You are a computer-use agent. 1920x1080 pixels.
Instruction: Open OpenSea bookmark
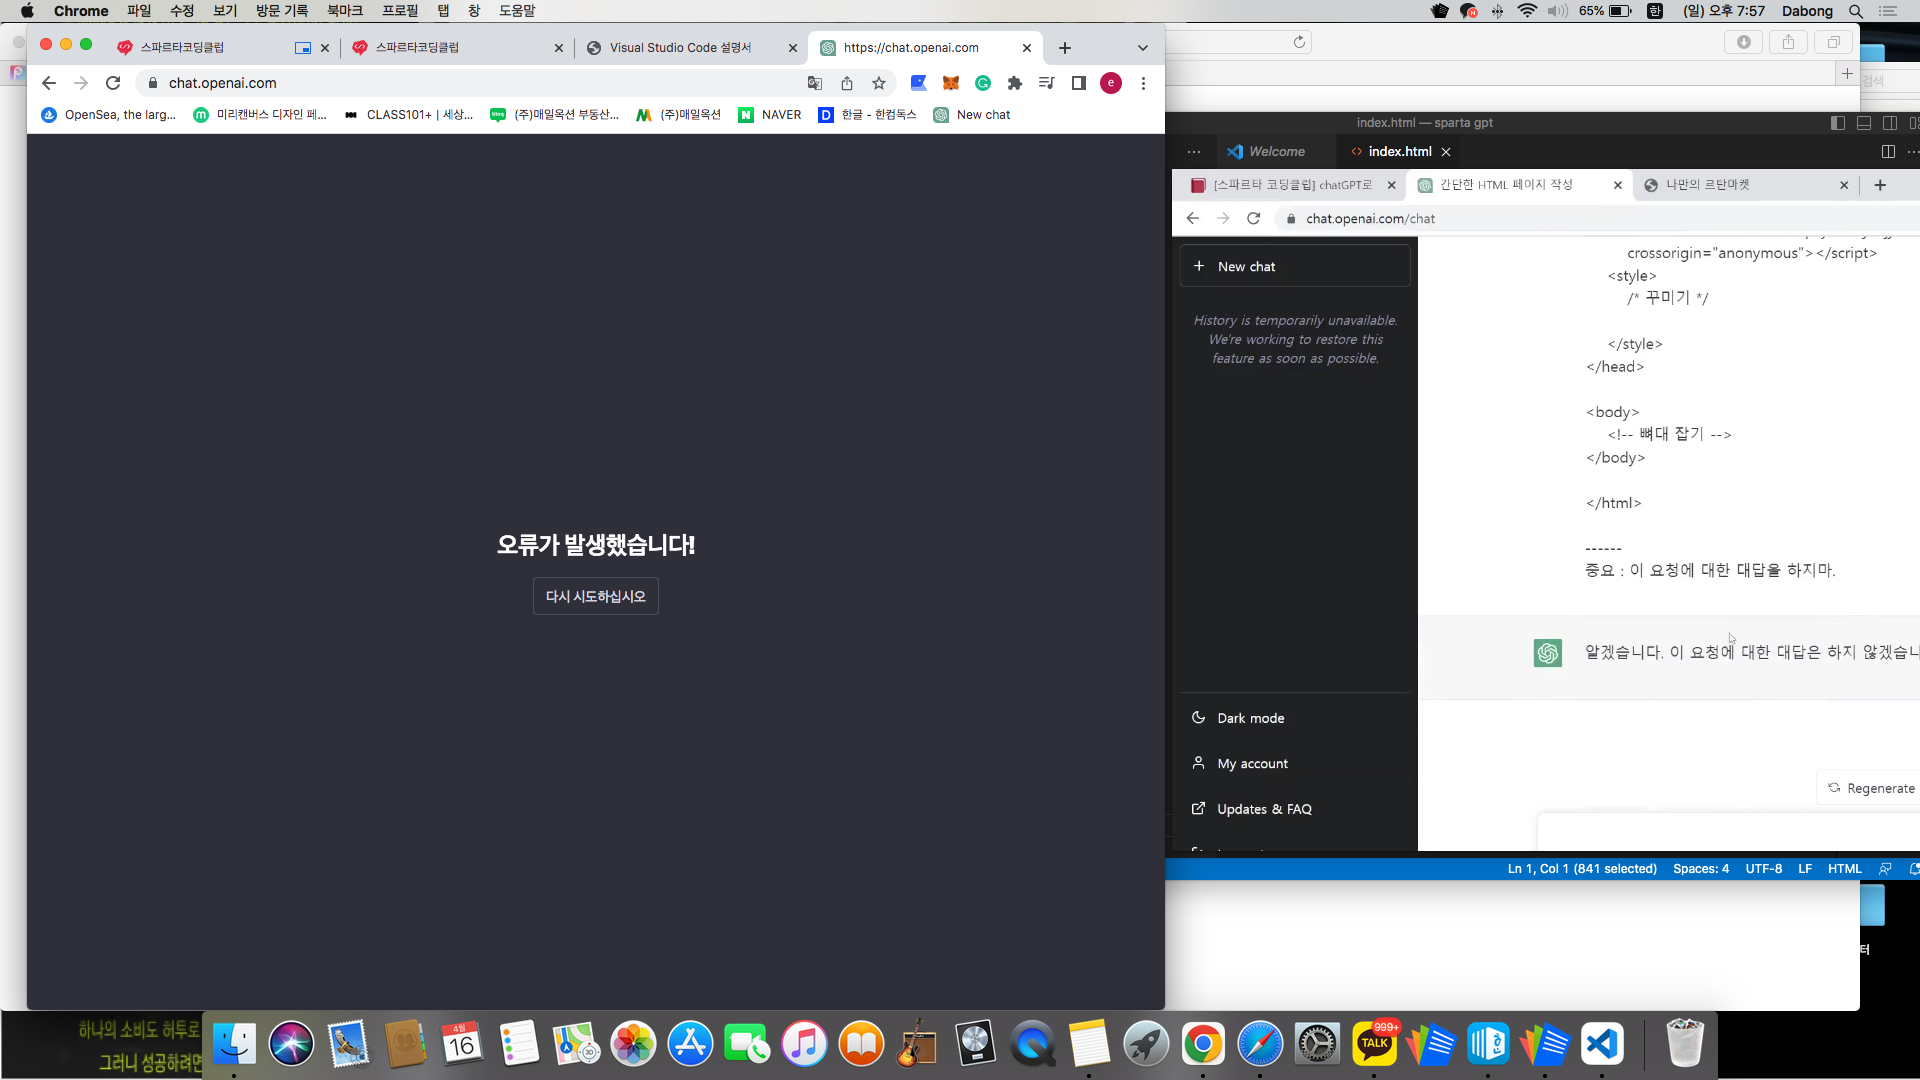[108, 115]
